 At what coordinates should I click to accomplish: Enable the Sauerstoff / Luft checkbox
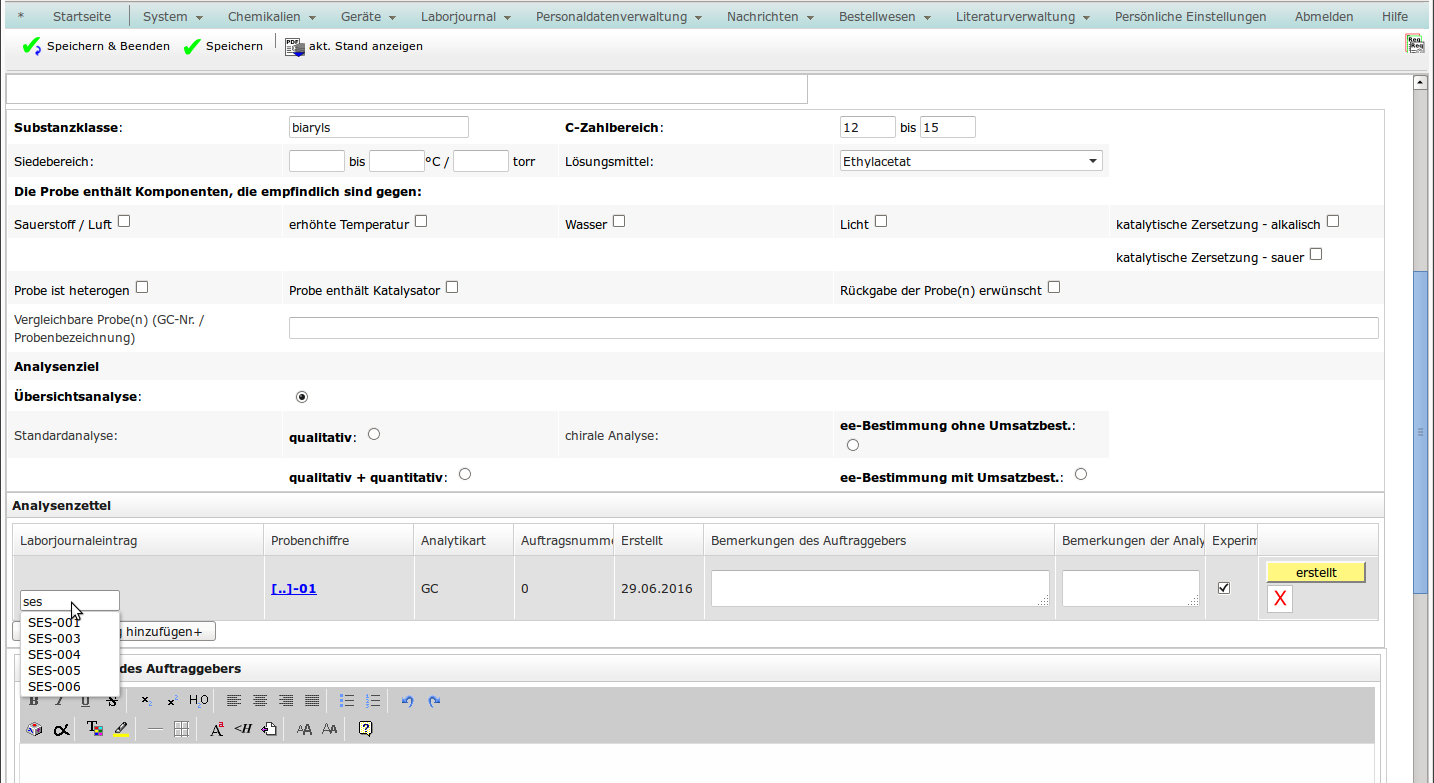tap(124, 222)
